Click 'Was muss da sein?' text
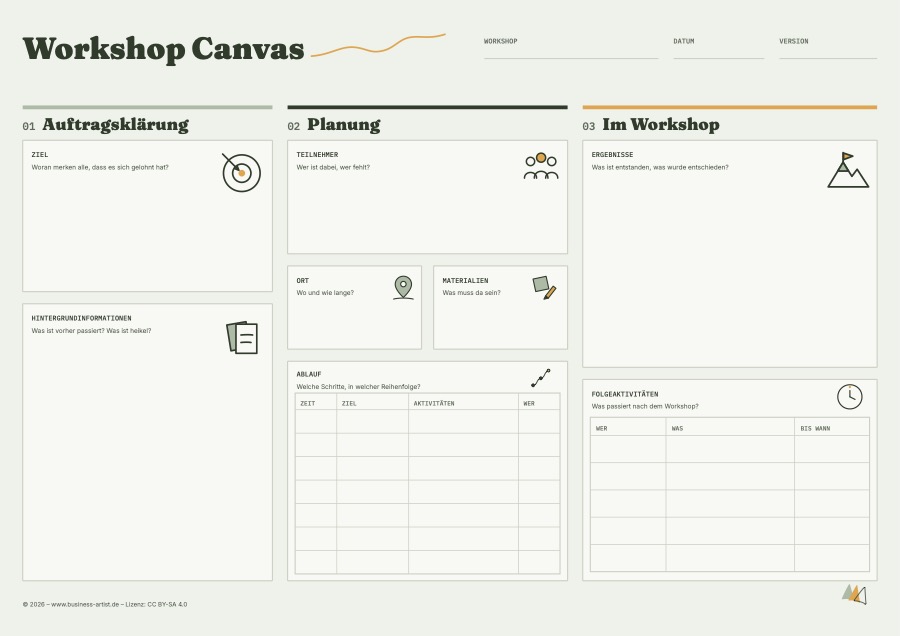The width and height of the screenshot is (900, 636). click(x=471, y=293)
